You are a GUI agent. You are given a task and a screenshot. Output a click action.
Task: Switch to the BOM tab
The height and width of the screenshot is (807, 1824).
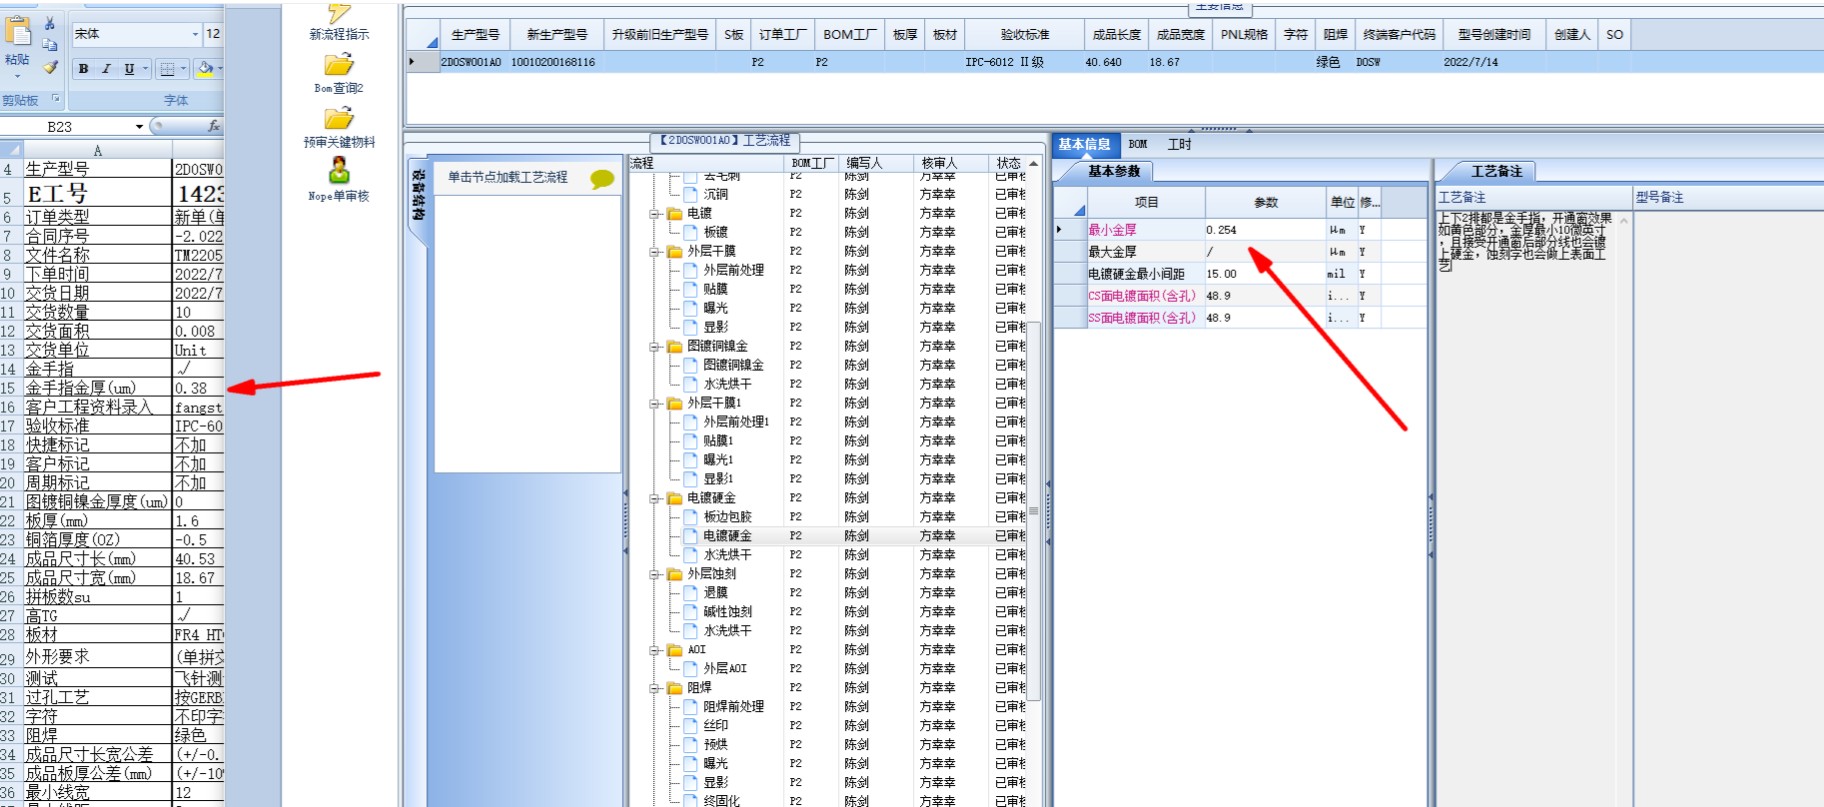coord(1138,144)
